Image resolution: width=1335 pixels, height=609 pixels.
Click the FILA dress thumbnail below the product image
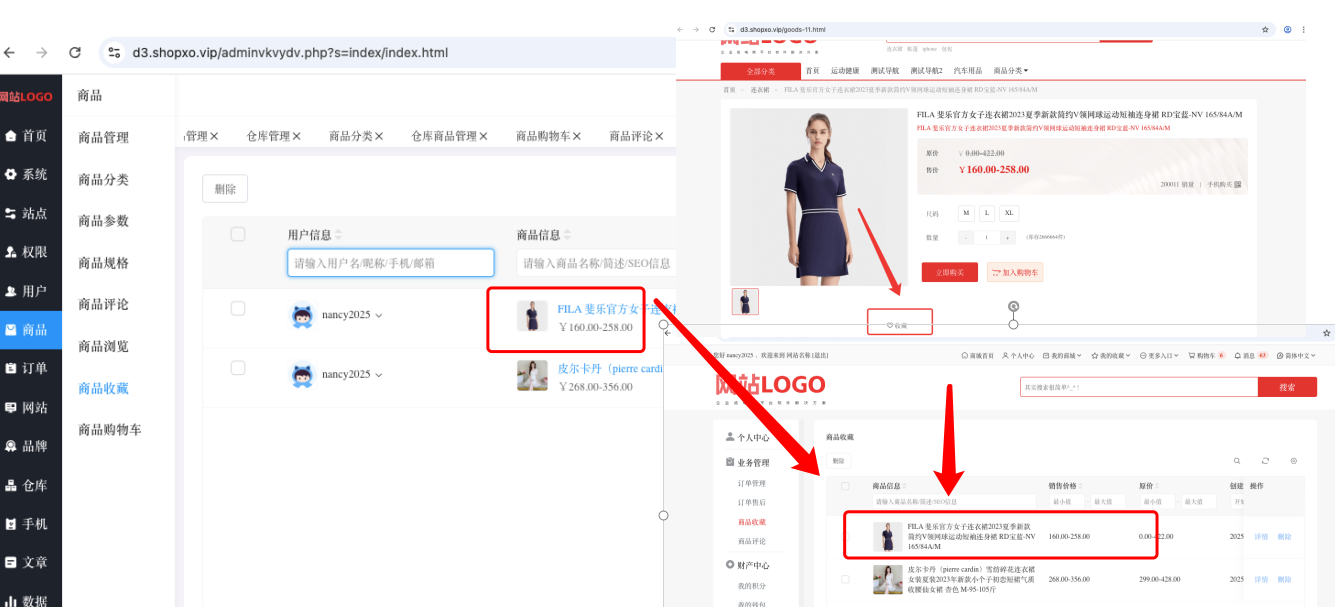(x=745, y=302)
